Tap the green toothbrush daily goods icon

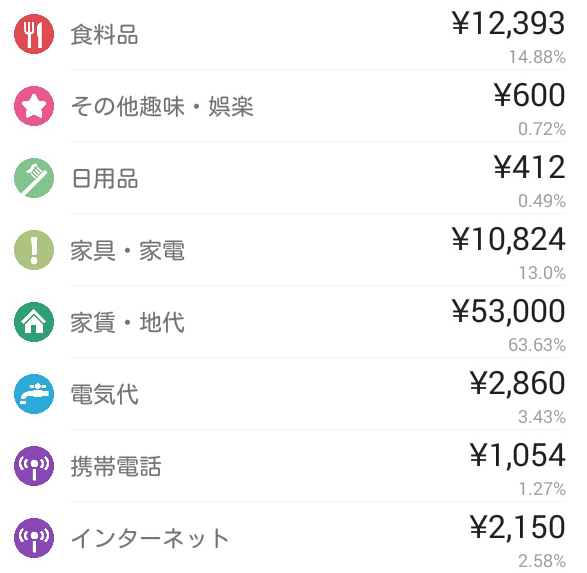pyautogui.click(x=34, y=178)
